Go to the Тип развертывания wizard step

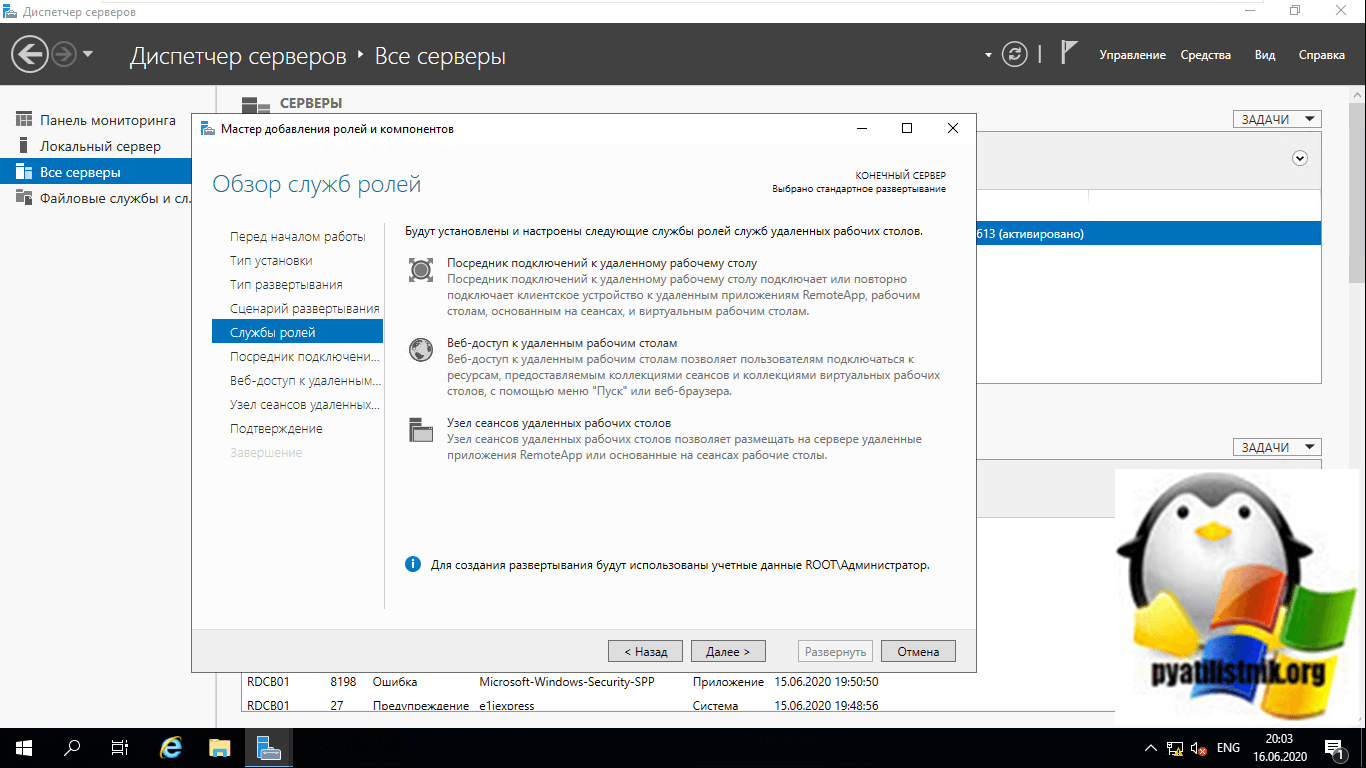[286, 284]
